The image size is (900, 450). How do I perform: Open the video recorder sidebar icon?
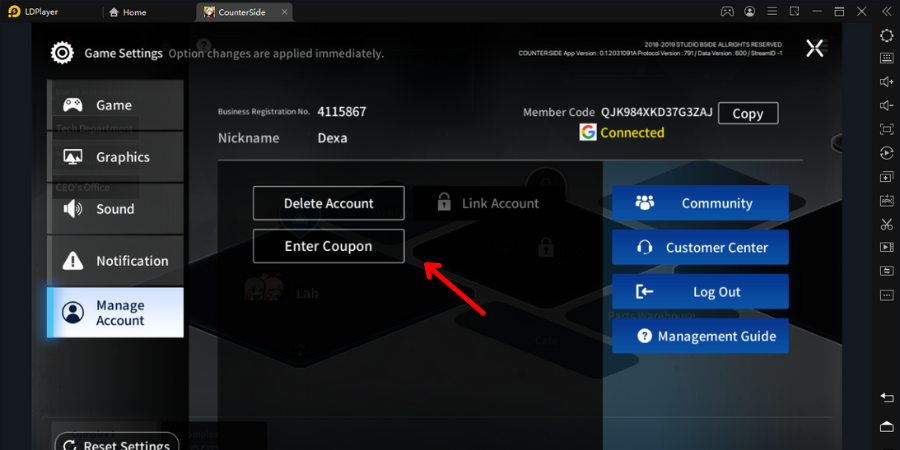886,247
